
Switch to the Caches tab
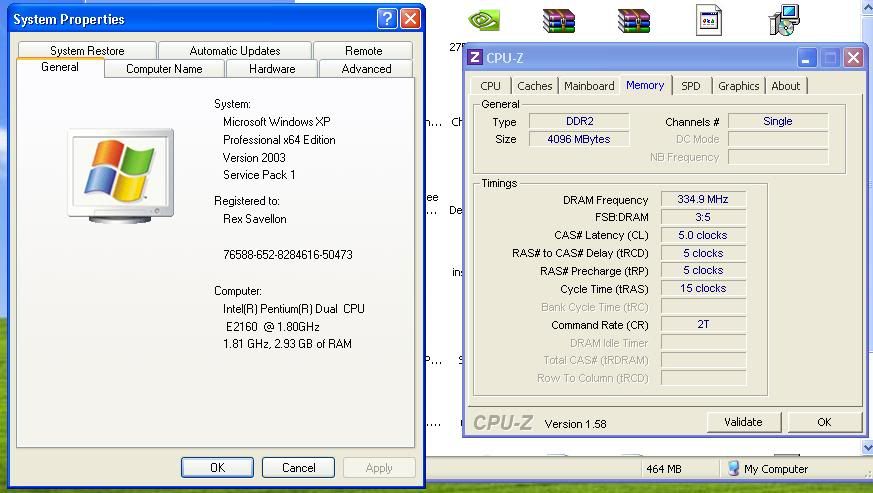(x=534, y=86)
